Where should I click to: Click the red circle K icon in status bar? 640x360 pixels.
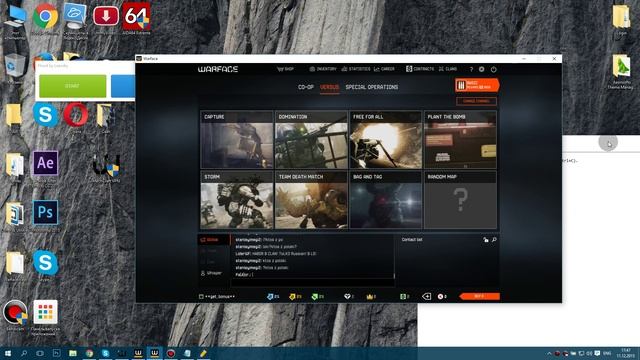[x=440, y=297]
